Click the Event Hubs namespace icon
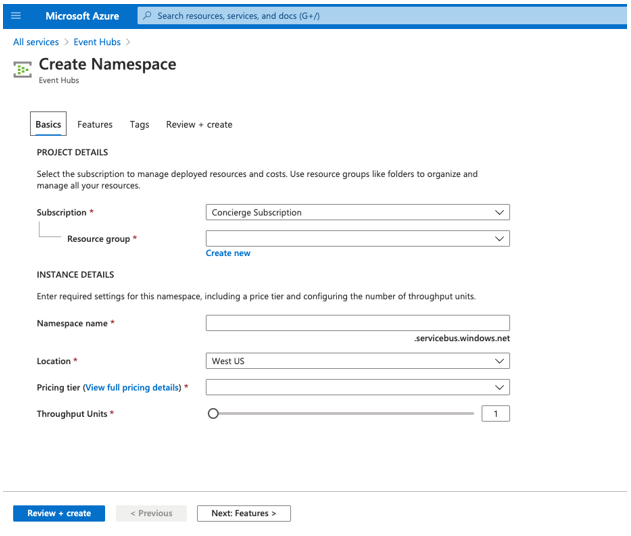Viewport: 631px width, 536px height. [x=22, y=69]
